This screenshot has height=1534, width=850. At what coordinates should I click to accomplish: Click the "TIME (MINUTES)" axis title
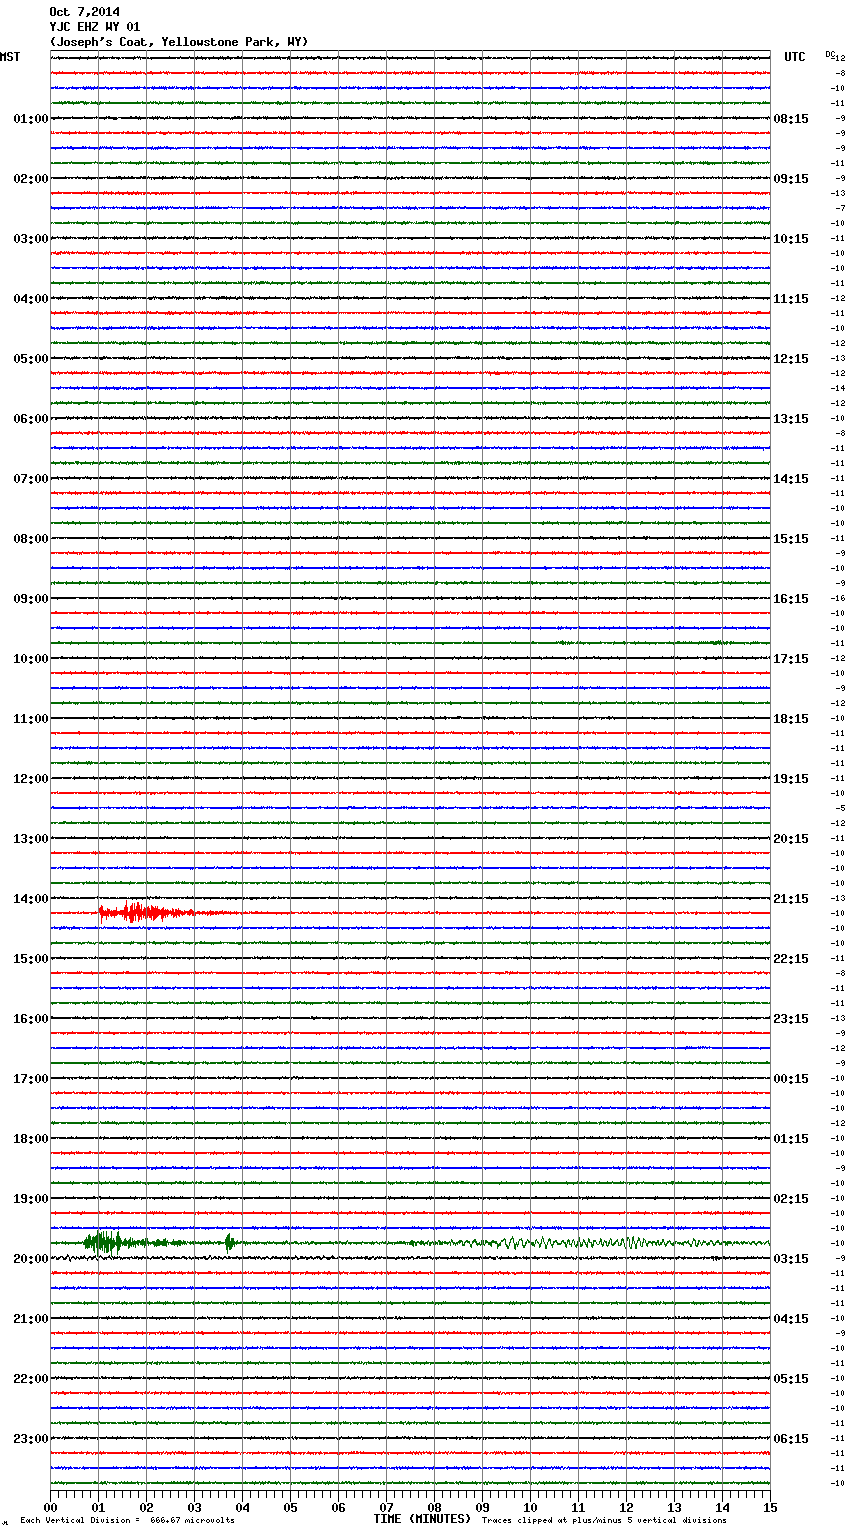pyautogui.click(x=422, y=1519)
